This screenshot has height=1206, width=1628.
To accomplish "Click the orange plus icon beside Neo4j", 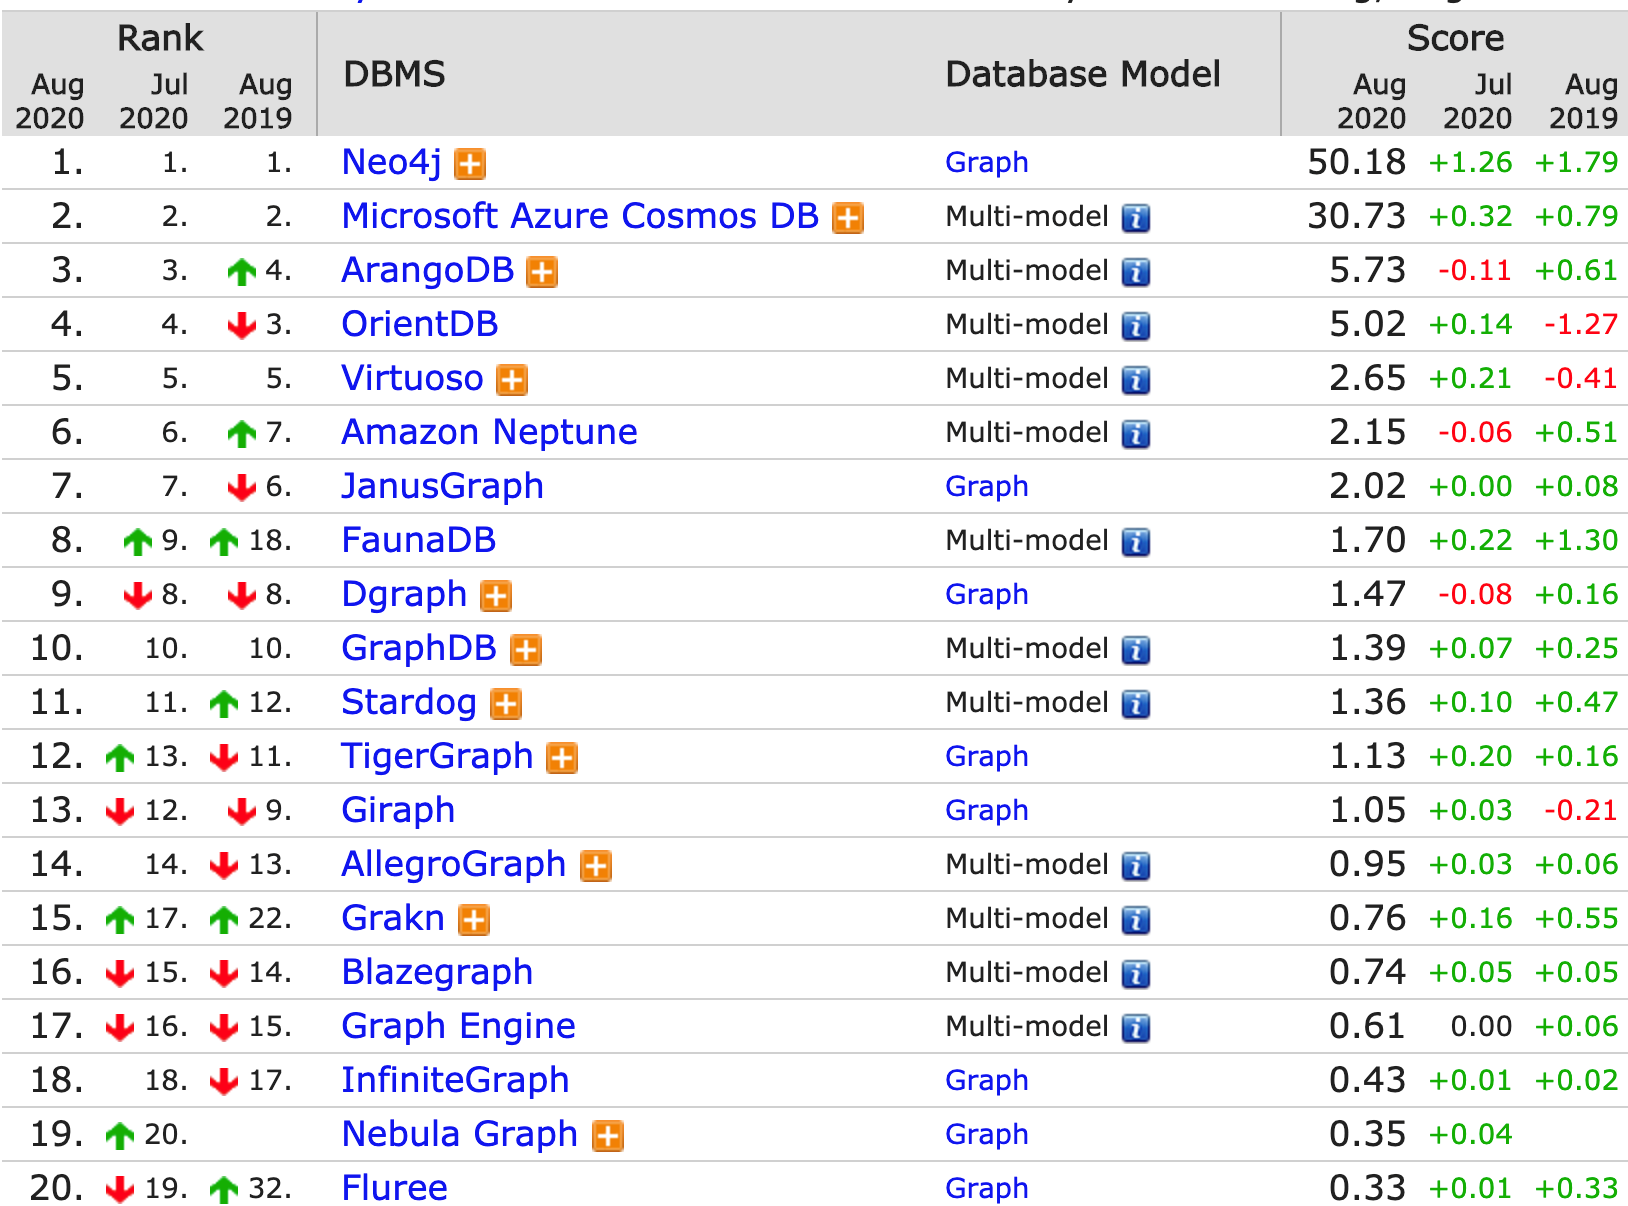I will pos(470,164).
